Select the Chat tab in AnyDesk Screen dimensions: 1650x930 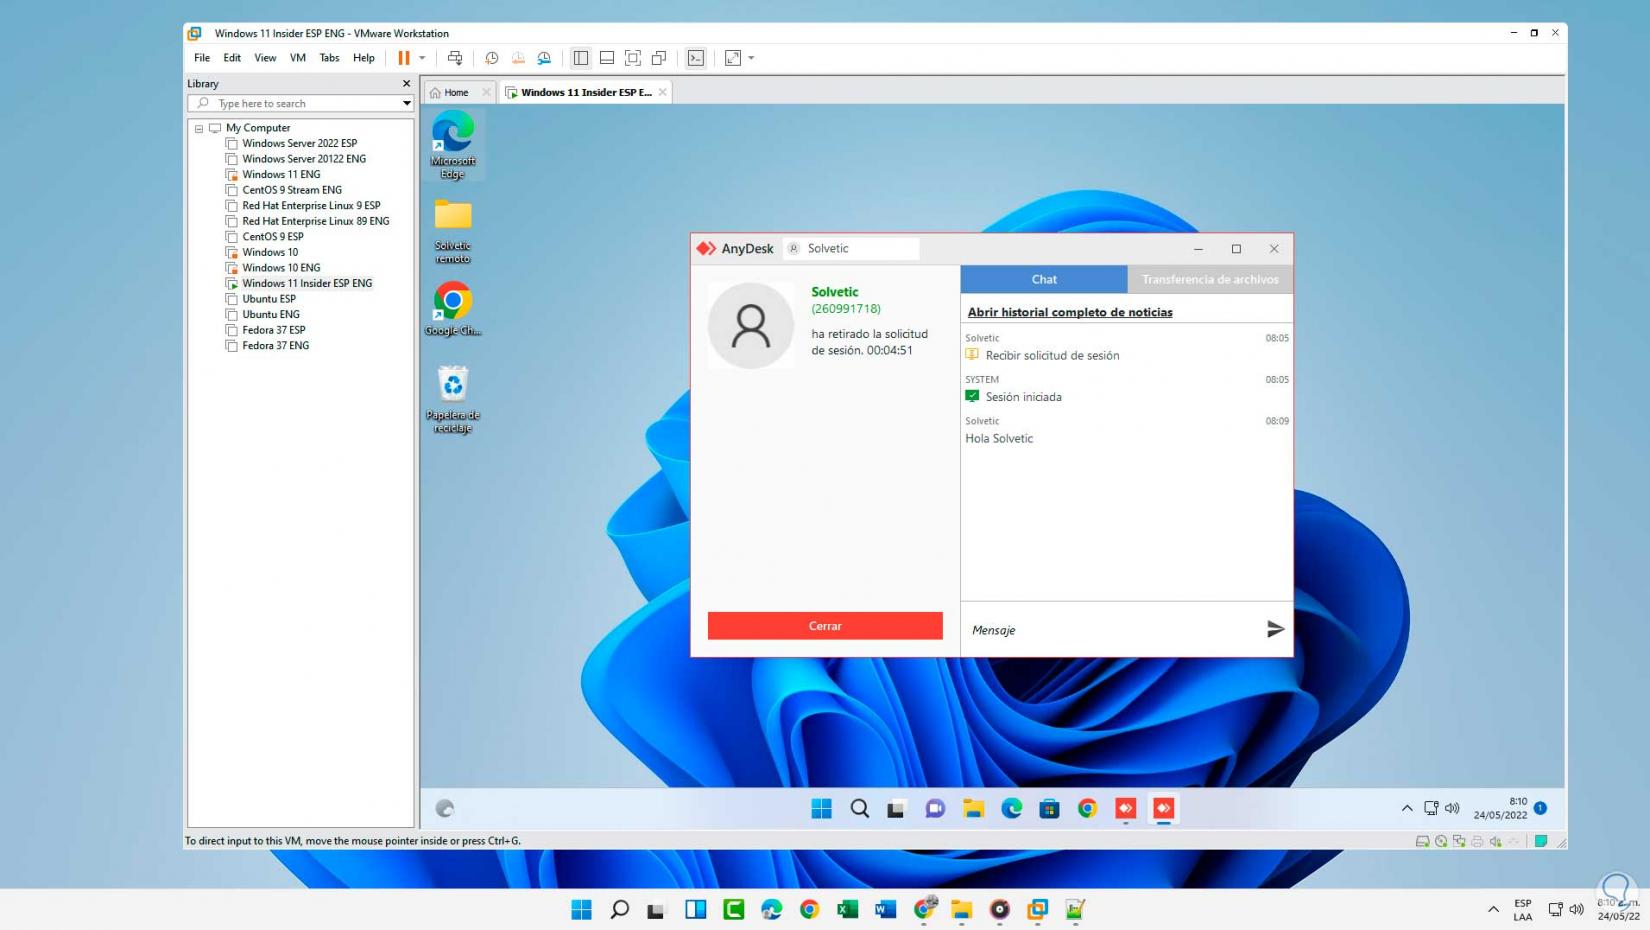1044,279
